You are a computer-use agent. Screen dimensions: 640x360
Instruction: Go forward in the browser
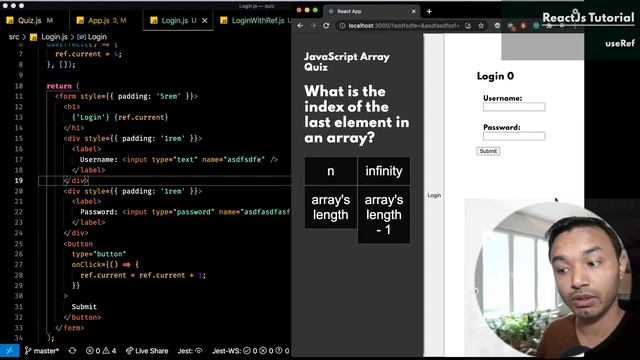tap(313, 26)
